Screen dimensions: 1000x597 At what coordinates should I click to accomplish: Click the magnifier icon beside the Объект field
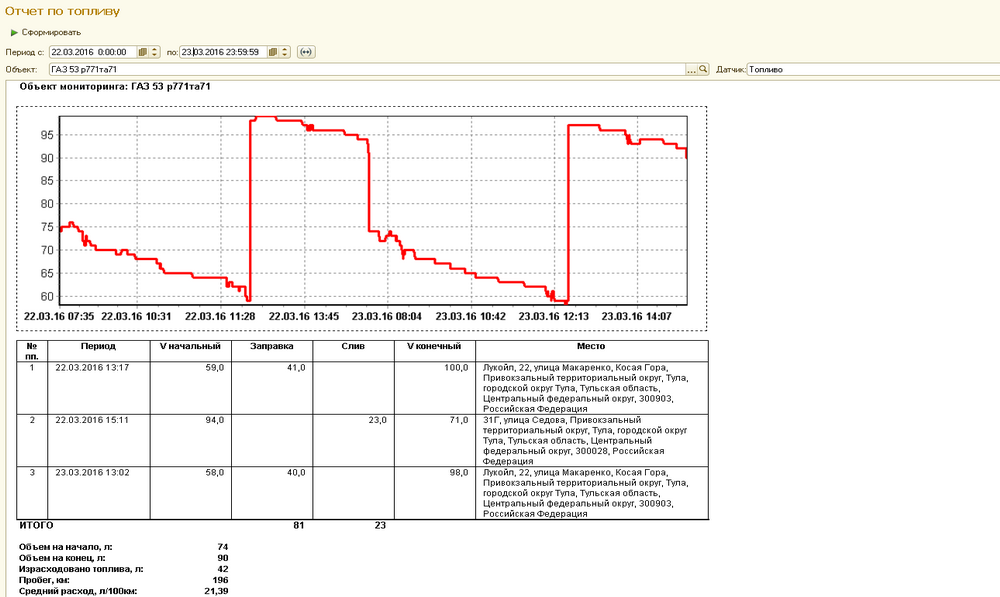(x=703, y=70)
